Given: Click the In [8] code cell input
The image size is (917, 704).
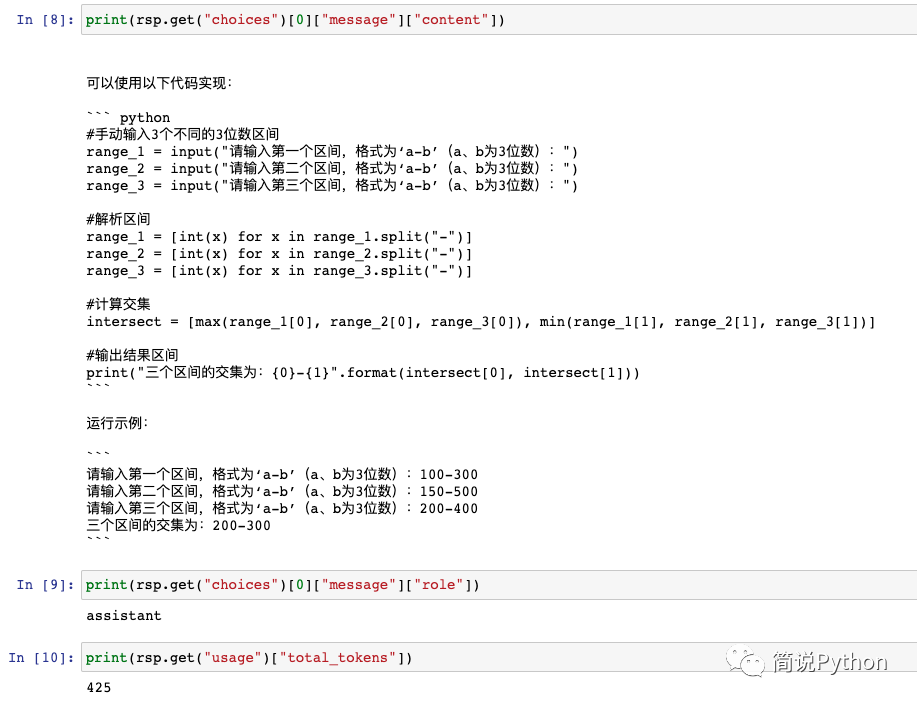Looking at the screenshot, I should [x=499, y=20].
